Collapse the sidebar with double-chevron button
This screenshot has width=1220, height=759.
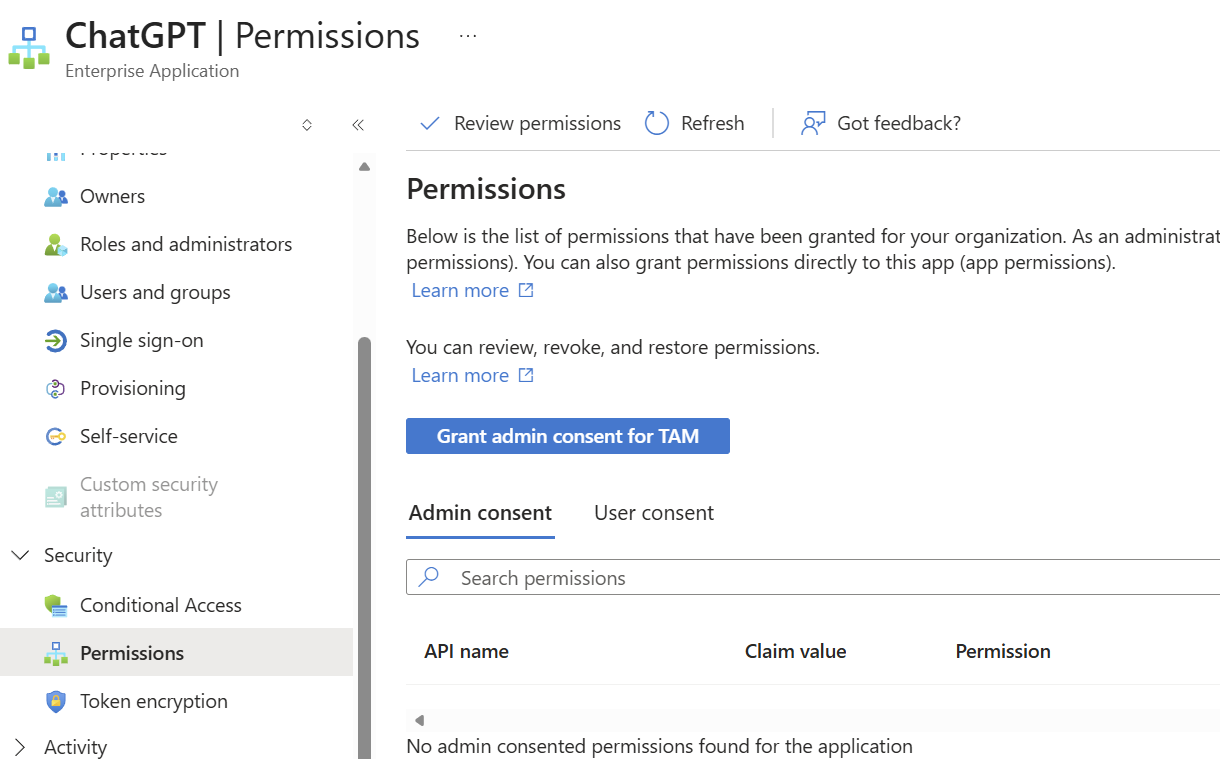tap(358, 125)
